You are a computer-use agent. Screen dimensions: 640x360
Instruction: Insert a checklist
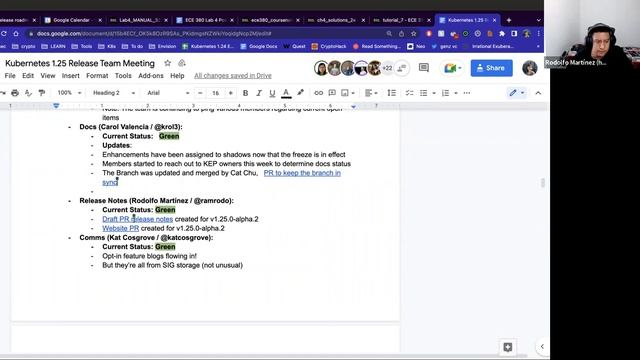409,93
